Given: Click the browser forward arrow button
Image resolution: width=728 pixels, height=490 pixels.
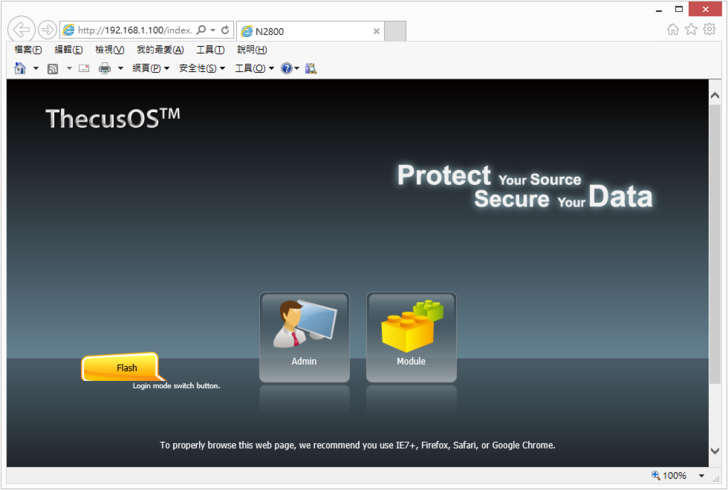Looking at the screenshot, I should click(47, 30).
